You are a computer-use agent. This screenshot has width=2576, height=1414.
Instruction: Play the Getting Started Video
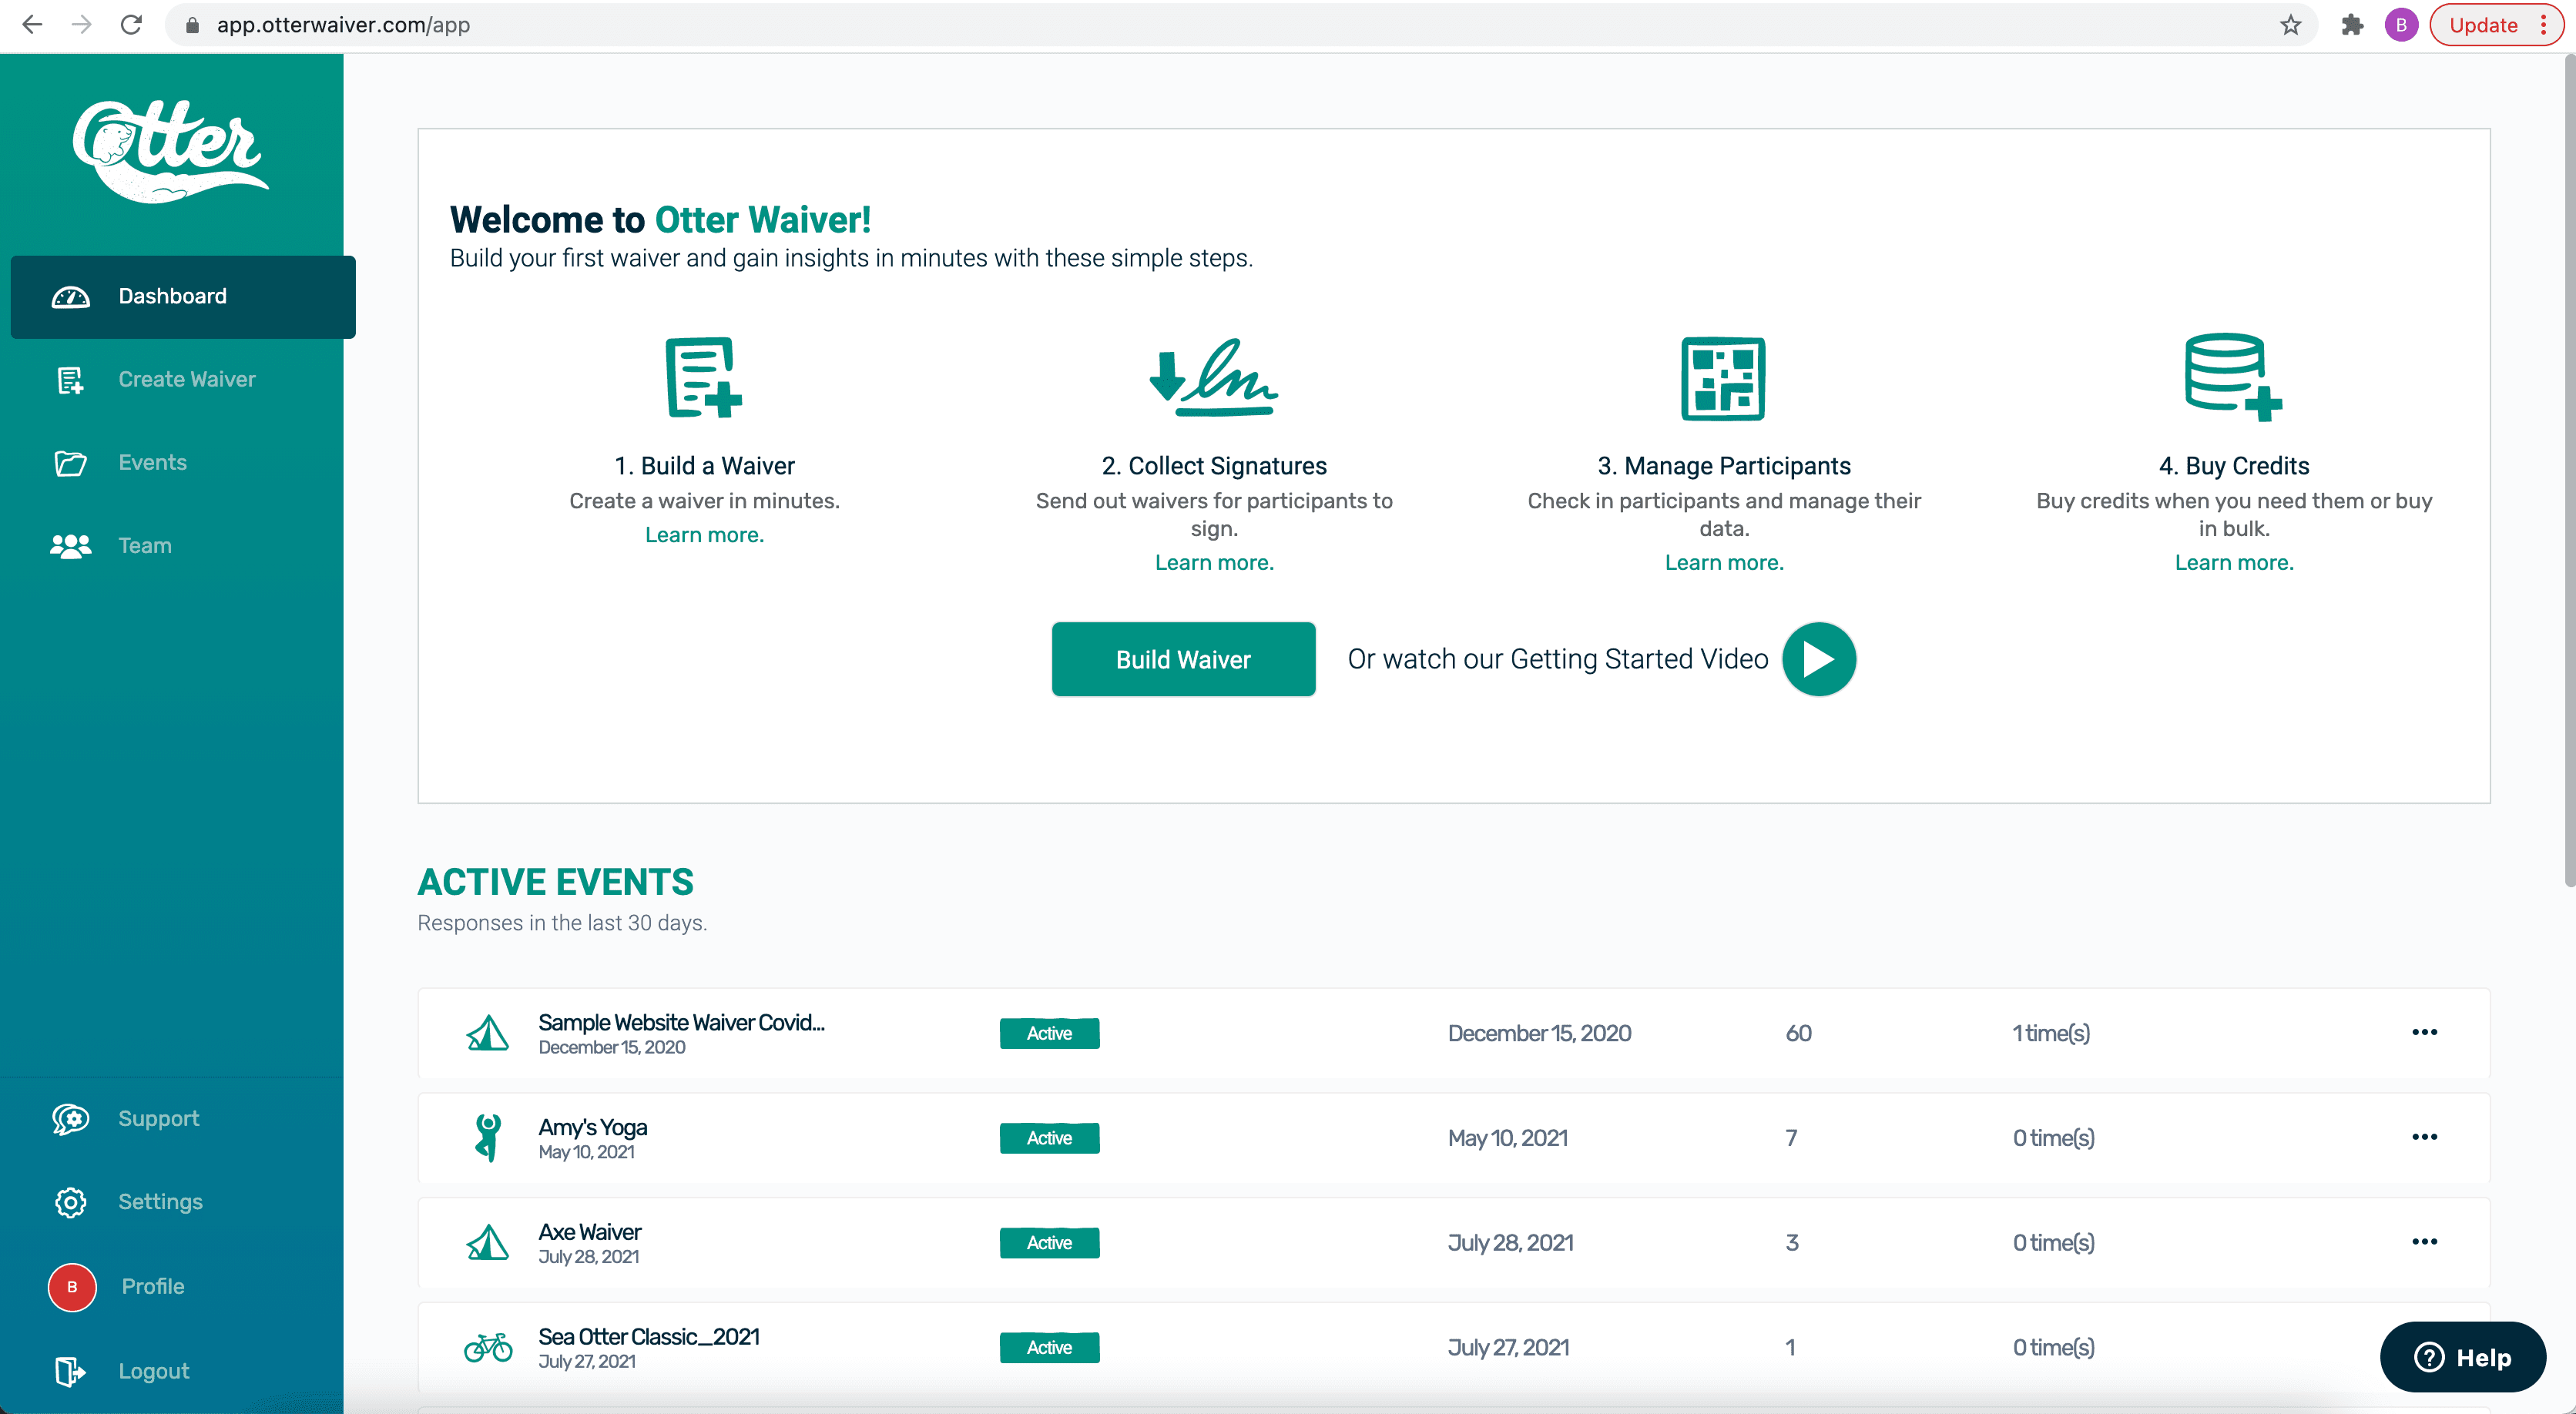1819,659
